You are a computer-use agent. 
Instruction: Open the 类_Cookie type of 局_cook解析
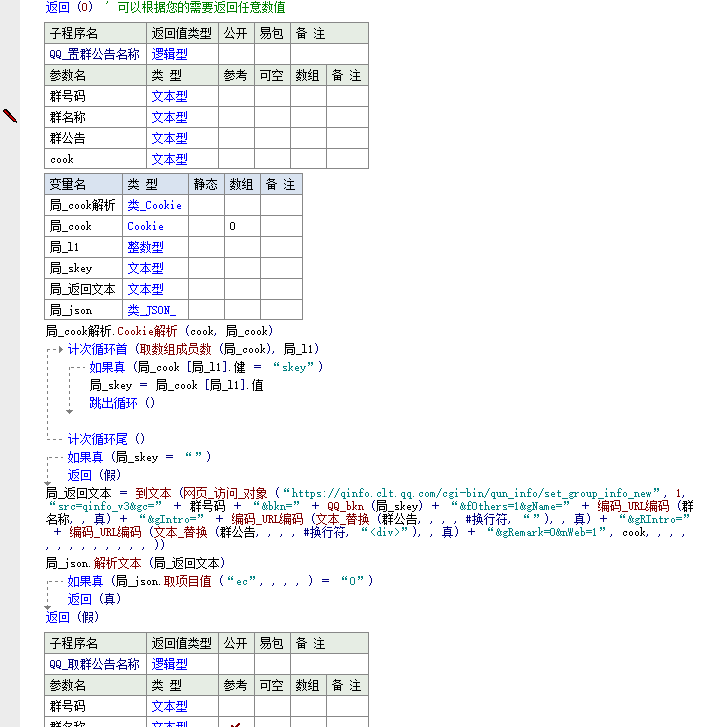154,205
